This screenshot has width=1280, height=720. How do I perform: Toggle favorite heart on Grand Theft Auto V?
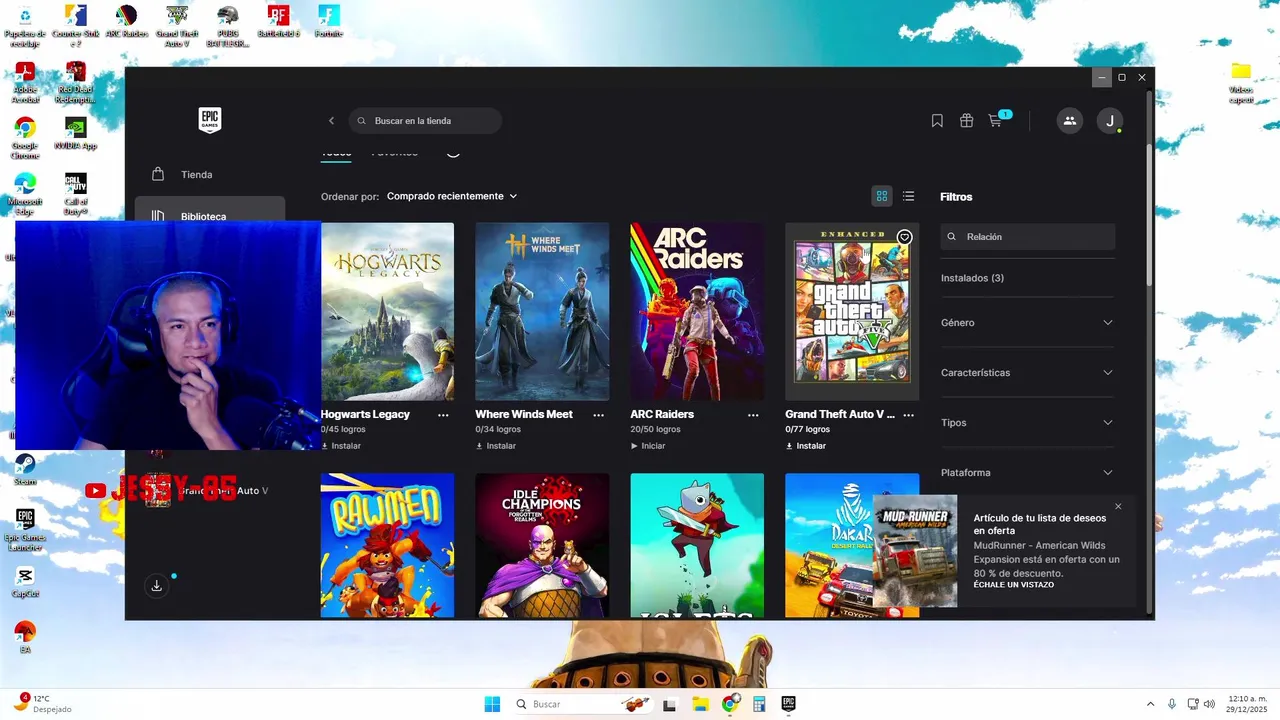[x=904, y=237]
